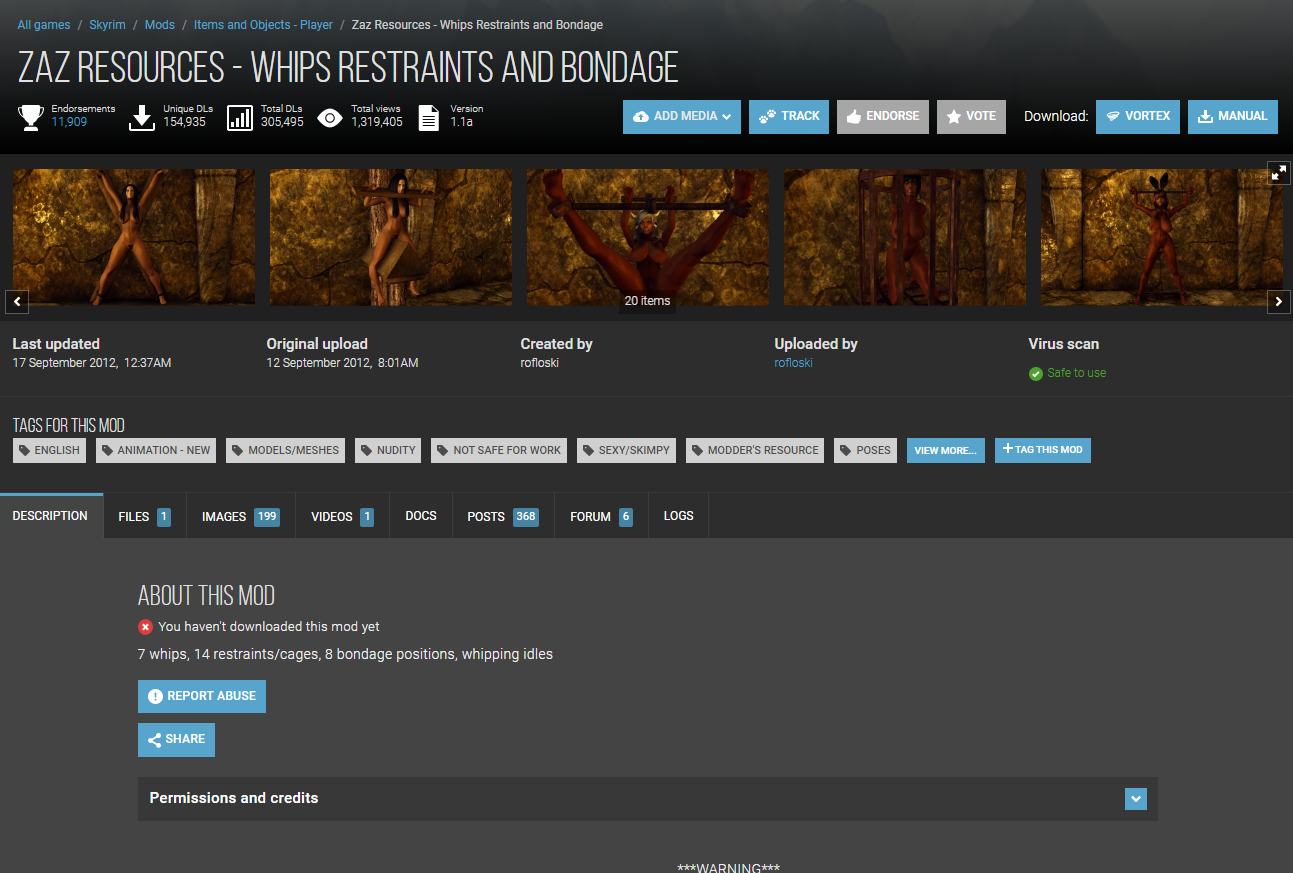The width and height of the screenshot is (1293, 873).
Task: Click the total downloads value 305,495
Action: click(283, 122)
